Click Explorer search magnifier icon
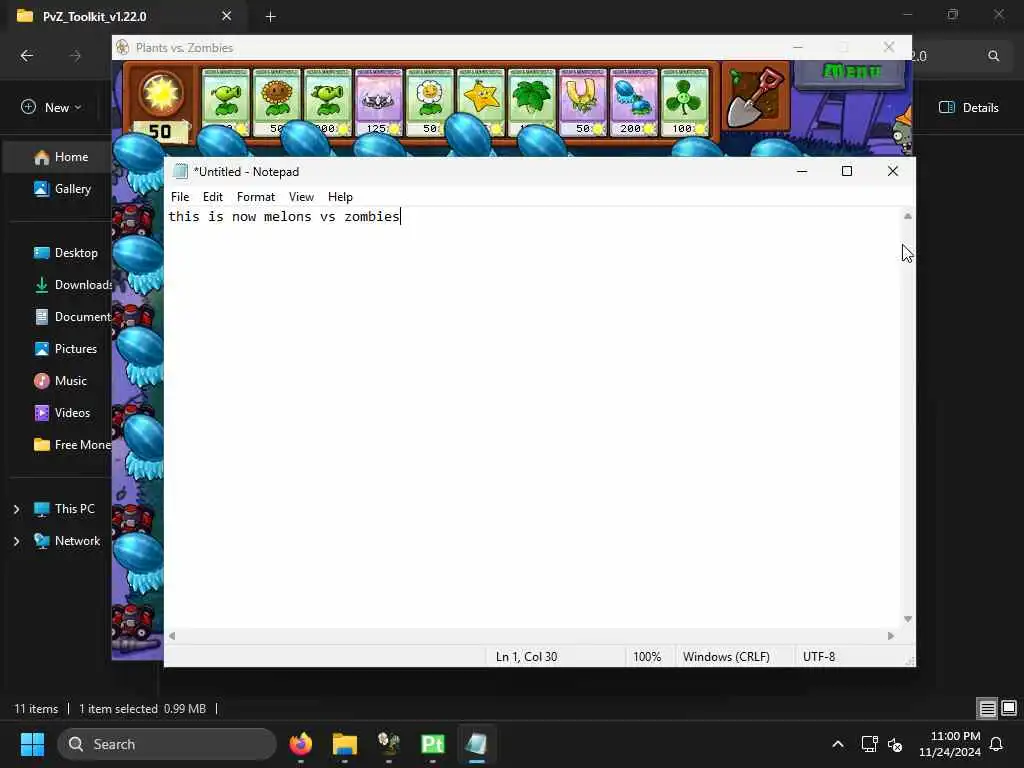This screenshot has width=1024, height=768. pos(993,56)
